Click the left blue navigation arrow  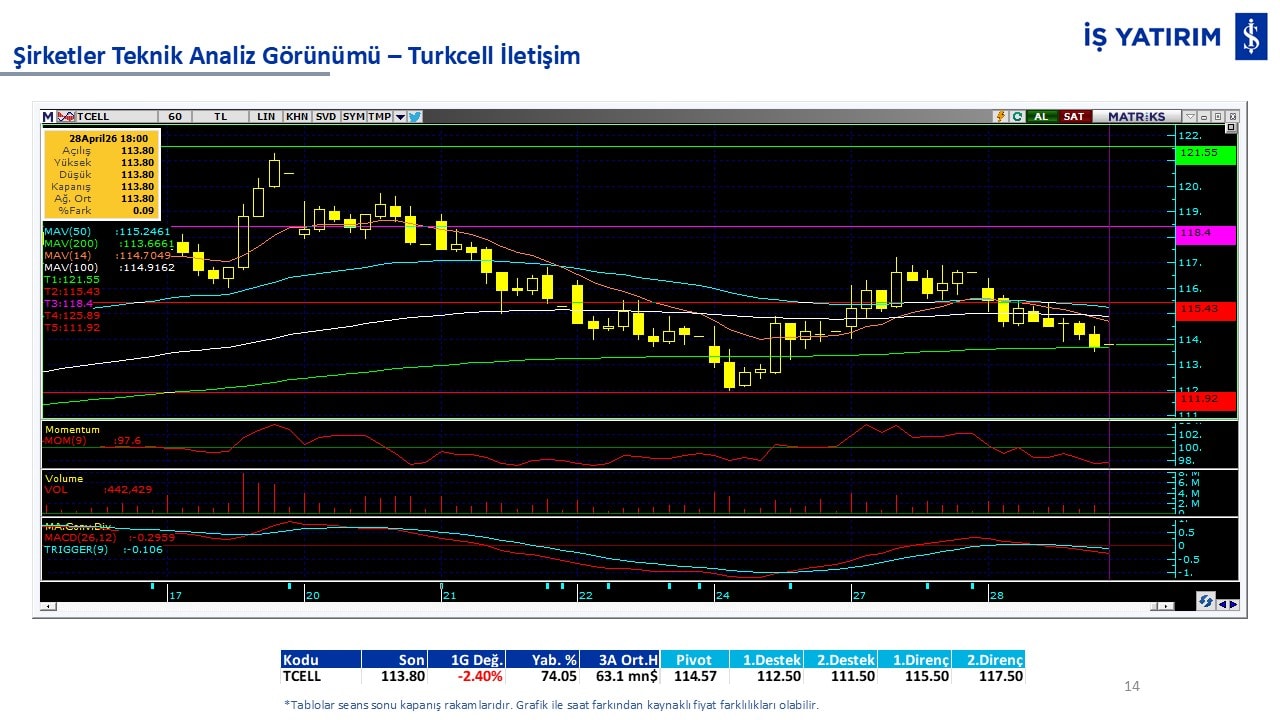(1222, 604)
